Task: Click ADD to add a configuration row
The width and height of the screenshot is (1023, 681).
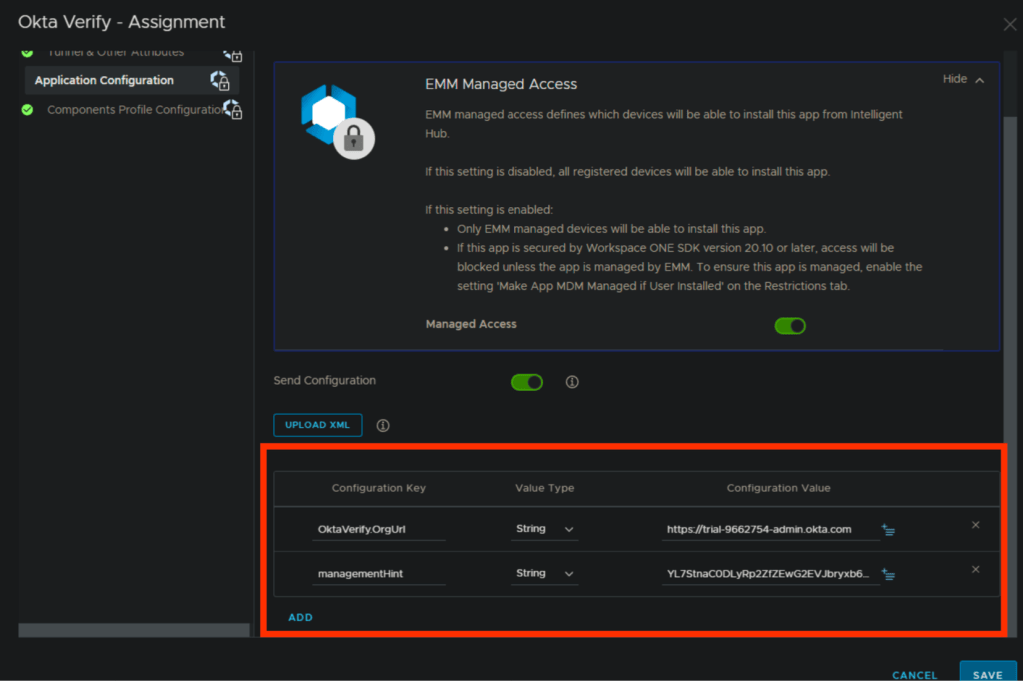Action: pos(300,617)
